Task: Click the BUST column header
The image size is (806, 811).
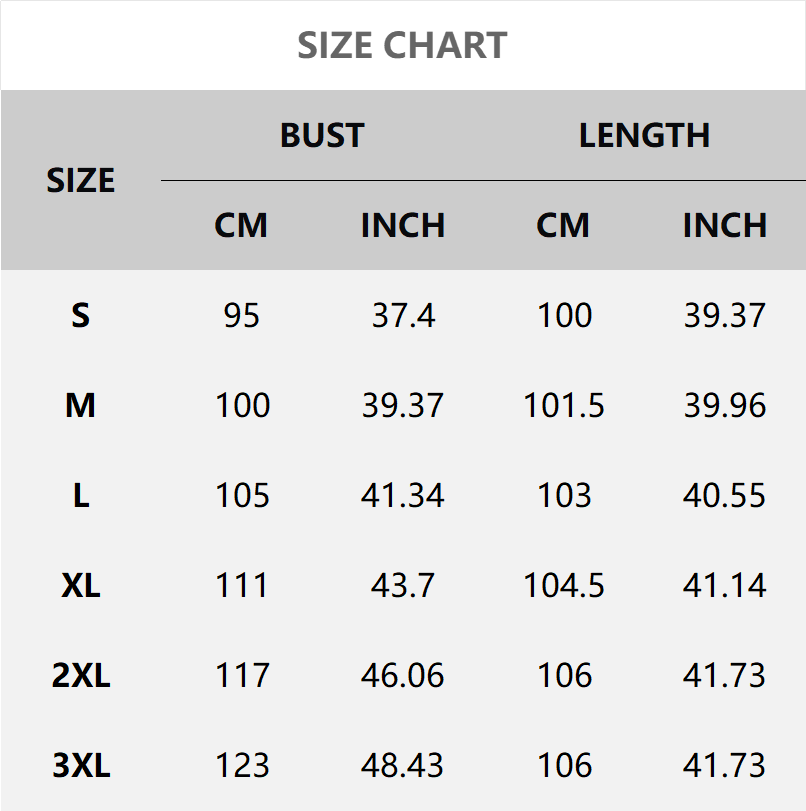Action: 322,135
